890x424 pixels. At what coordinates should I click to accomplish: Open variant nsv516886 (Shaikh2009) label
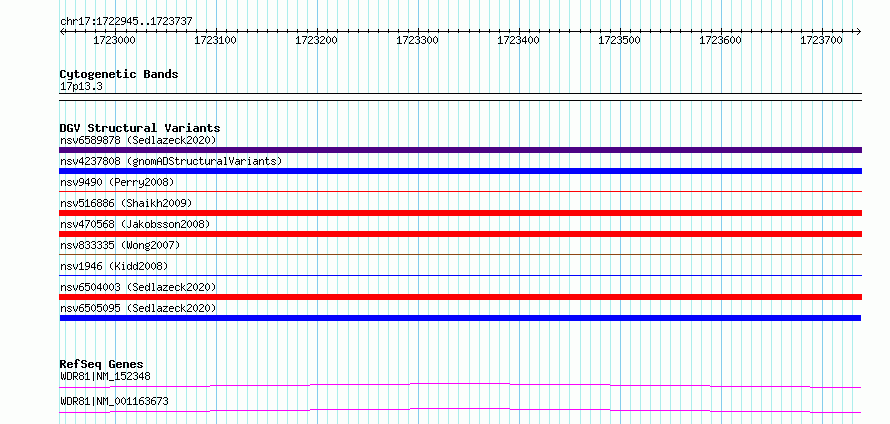[126, 203]
